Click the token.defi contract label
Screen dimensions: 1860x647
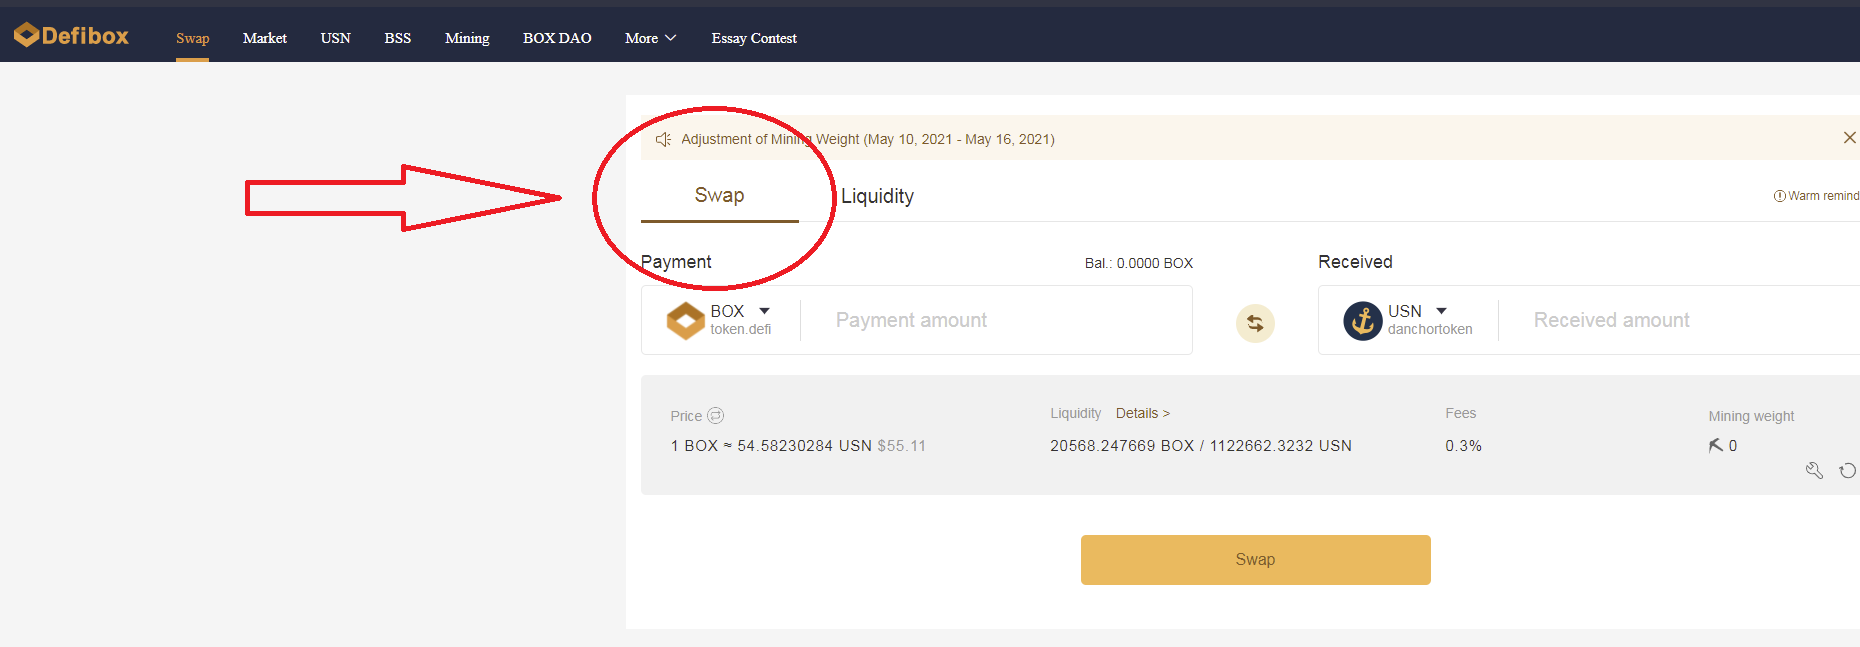741,329
